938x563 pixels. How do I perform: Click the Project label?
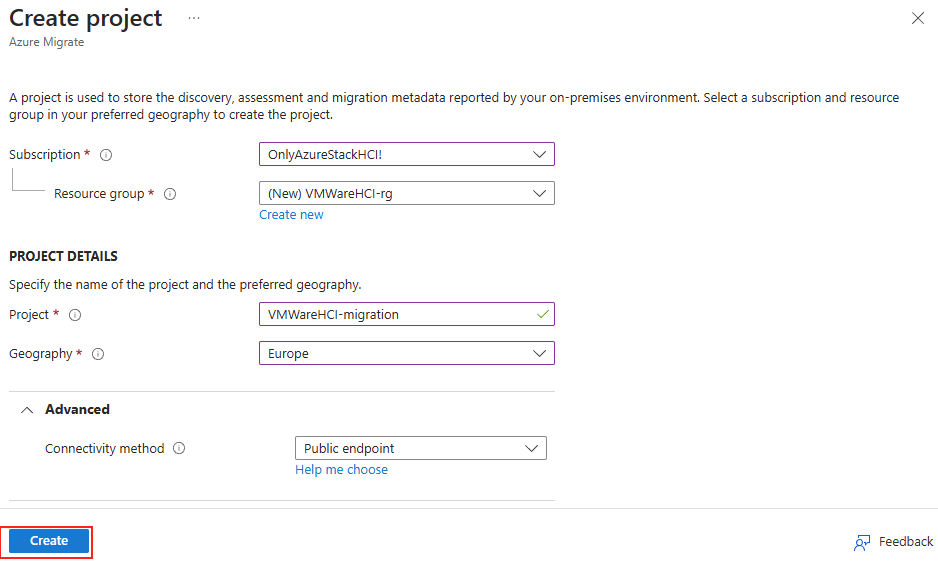(x=29, y=315)
